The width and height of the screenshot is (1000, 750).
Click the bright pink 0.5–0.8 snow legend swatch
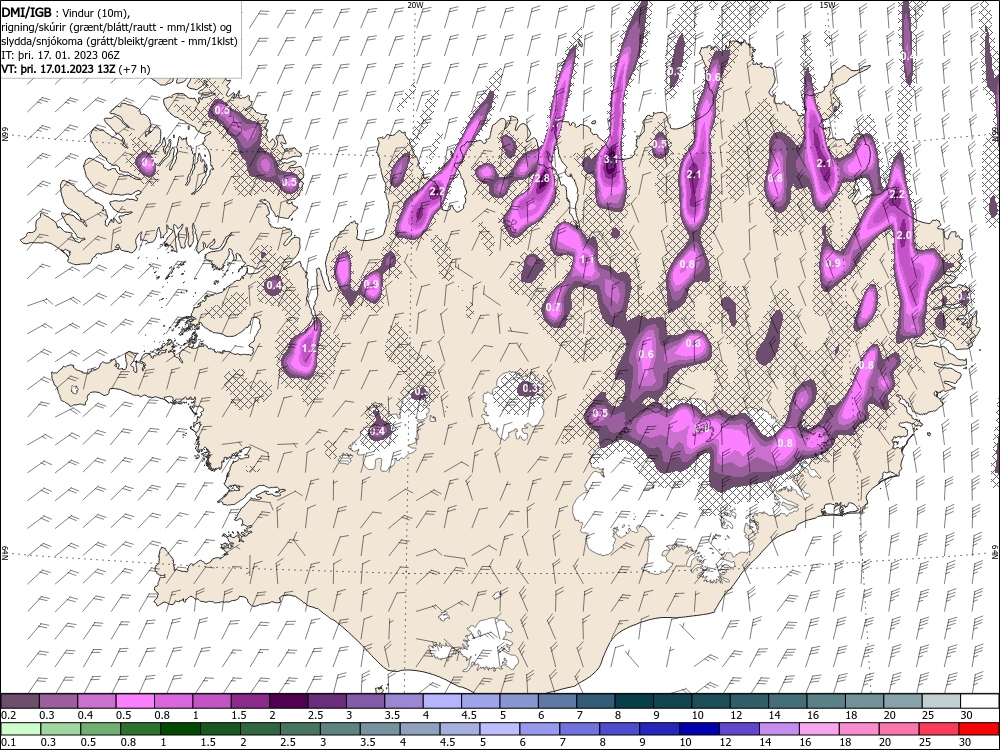(x=135, y=701)
